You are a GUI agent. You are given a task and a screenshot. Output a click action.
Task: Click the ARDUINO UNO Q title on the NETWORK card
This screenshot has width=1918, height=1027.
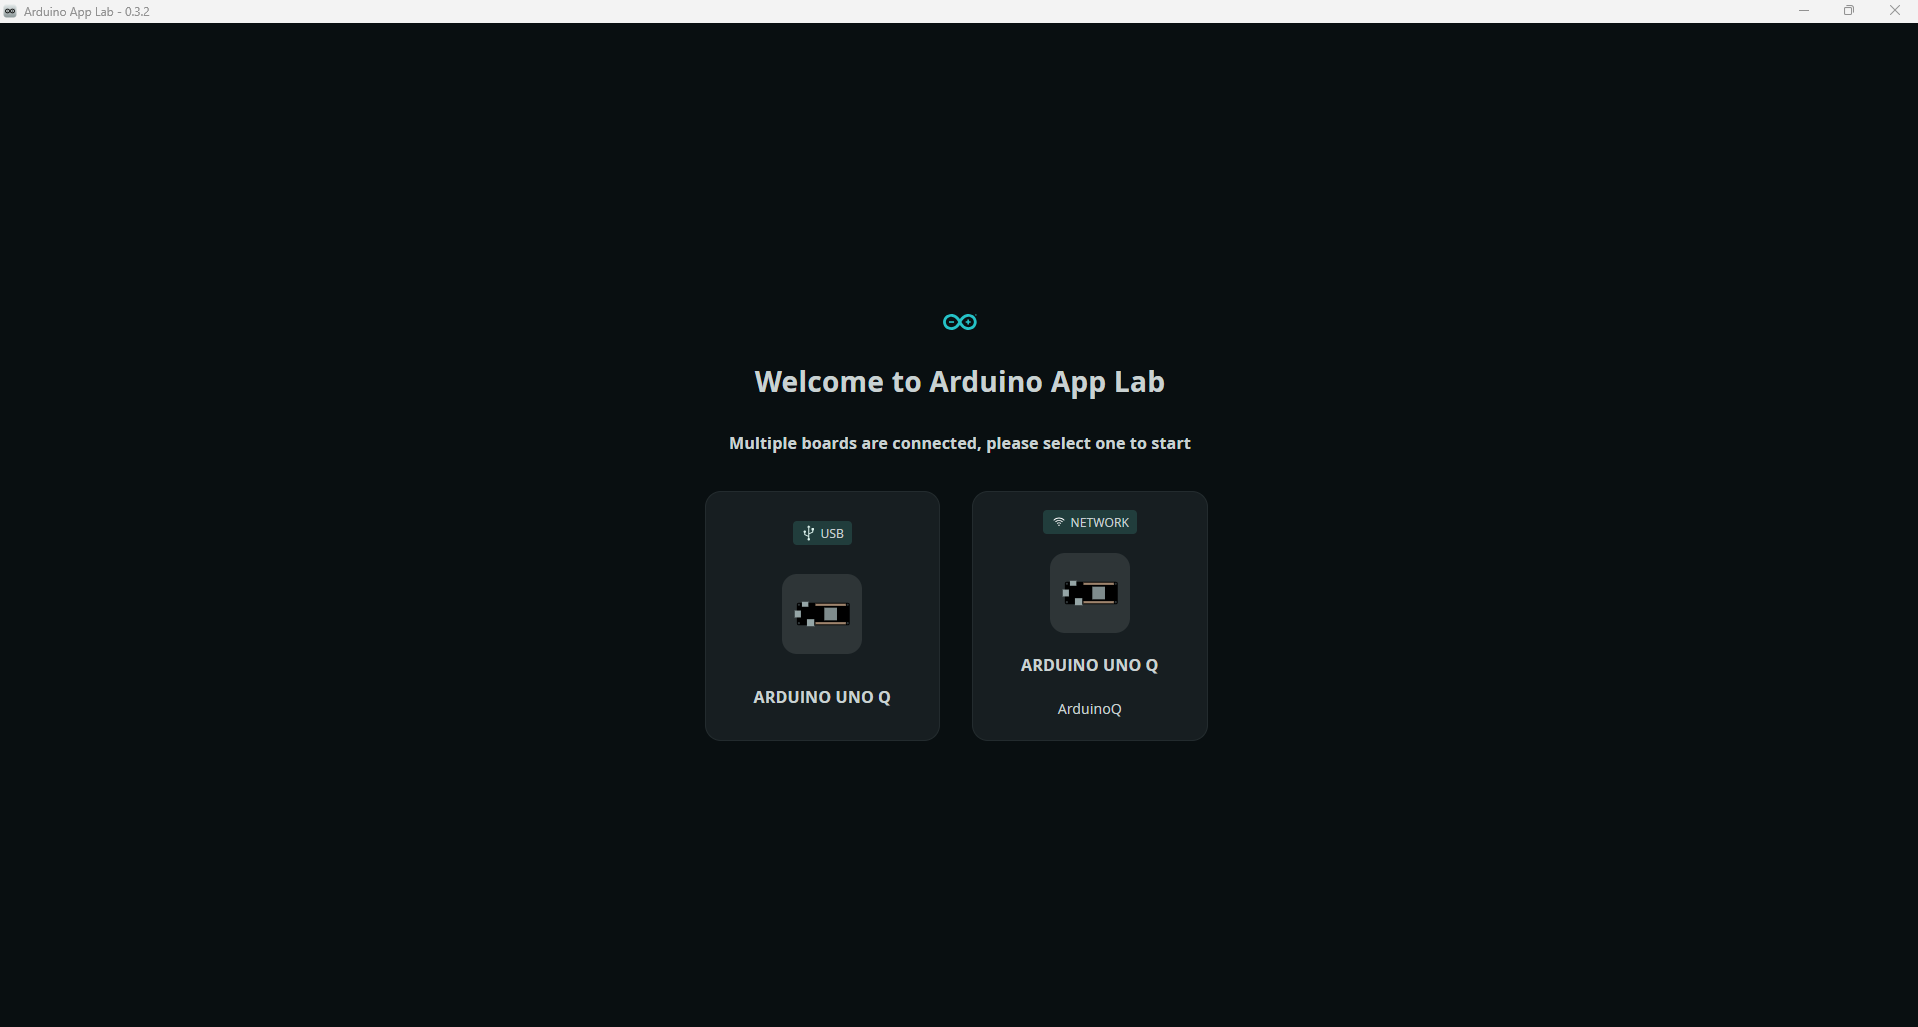1089,664
